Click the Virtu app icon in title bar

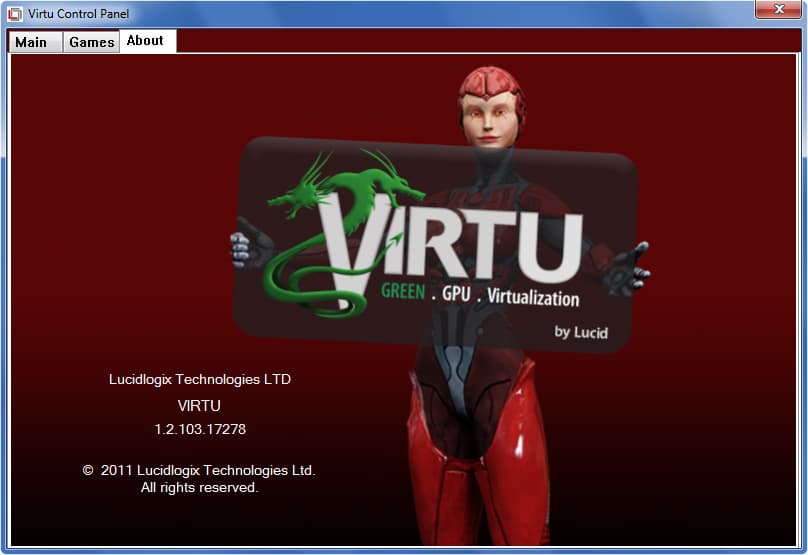(x=14, y=14)
